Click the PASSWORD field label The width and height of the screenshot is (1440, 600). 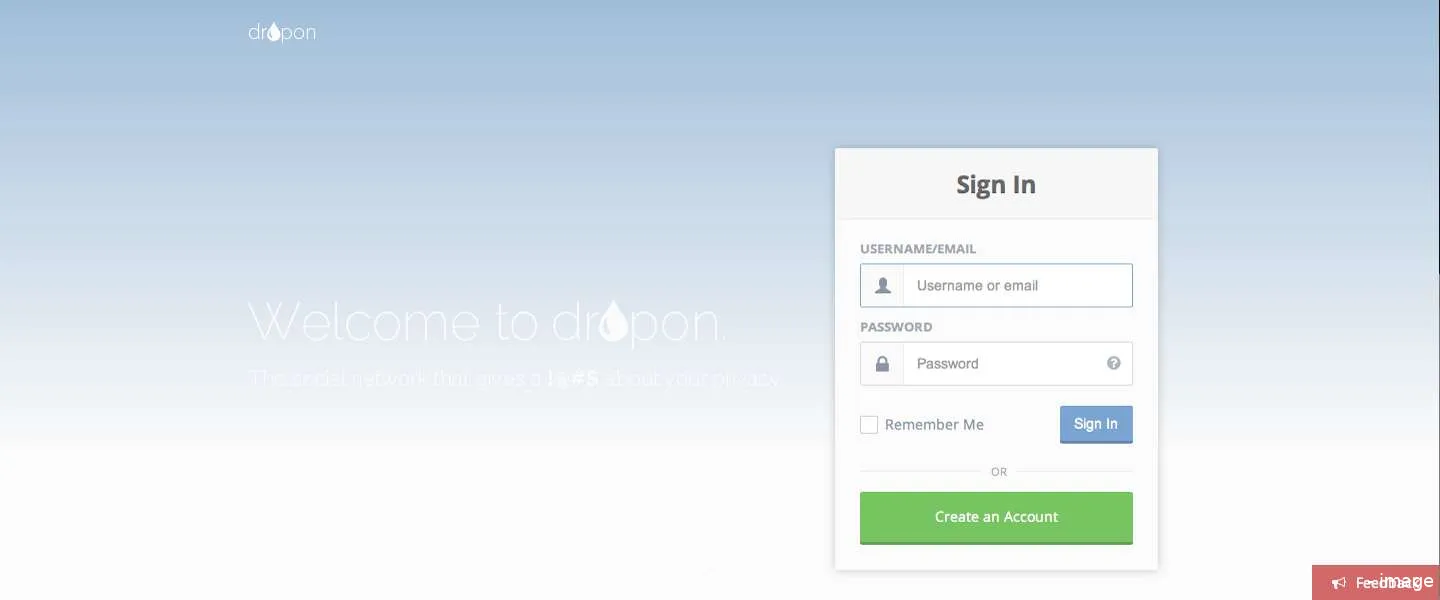[x=896, y=327]
